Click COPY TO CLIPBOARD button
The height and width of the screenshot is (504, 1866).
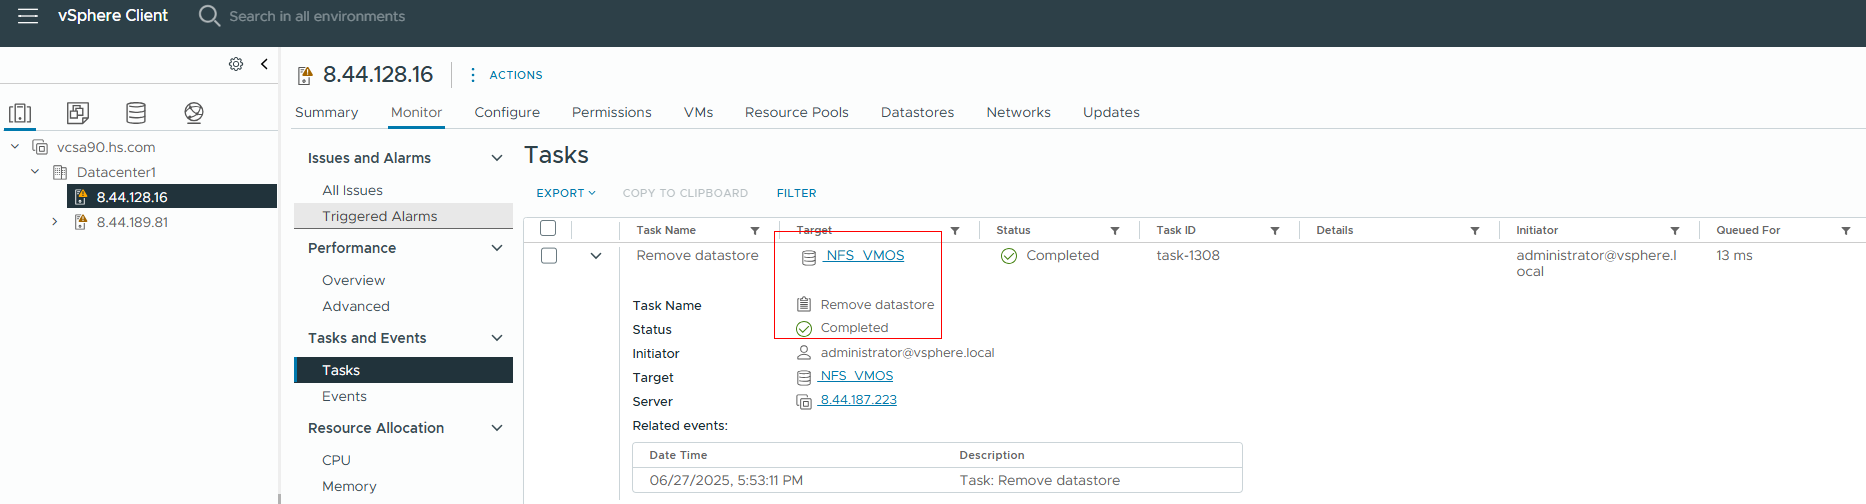tap(685, 193)
